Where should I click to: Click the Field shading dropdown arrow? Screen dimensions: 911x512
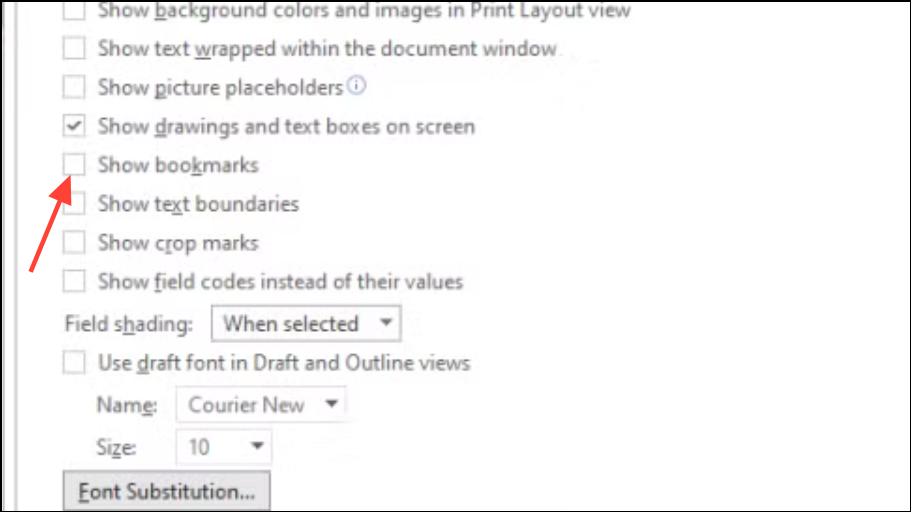click(x=386, y=323)
